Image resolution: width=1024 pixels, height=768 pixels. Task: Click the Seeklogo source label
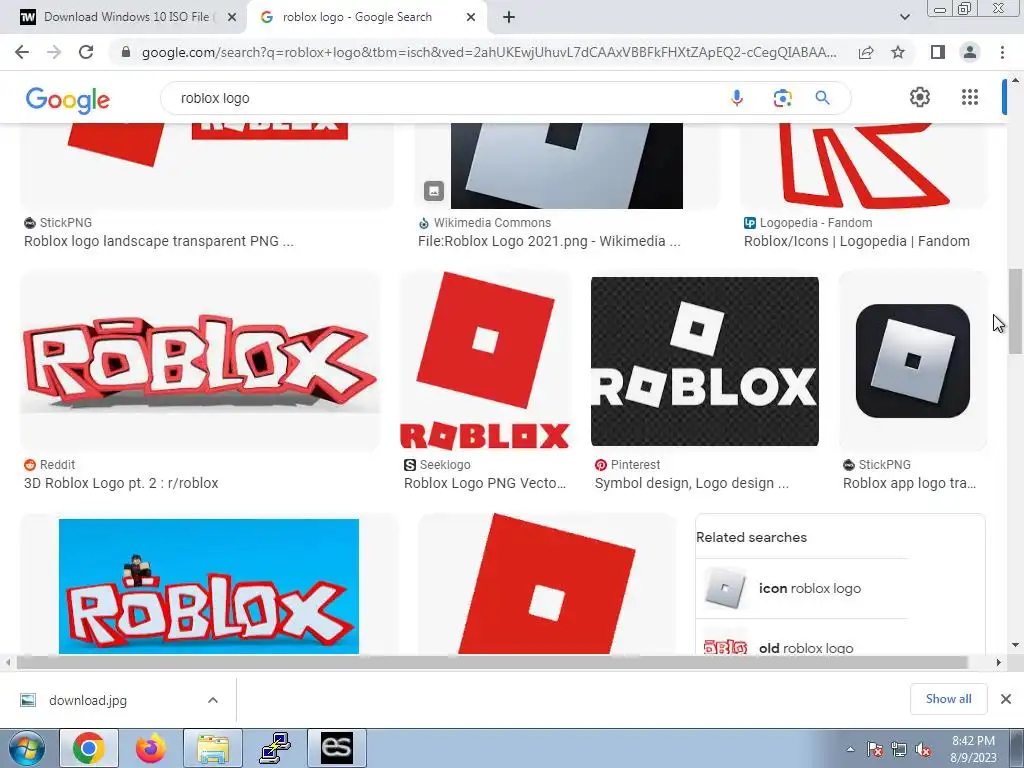coord(445,464)
